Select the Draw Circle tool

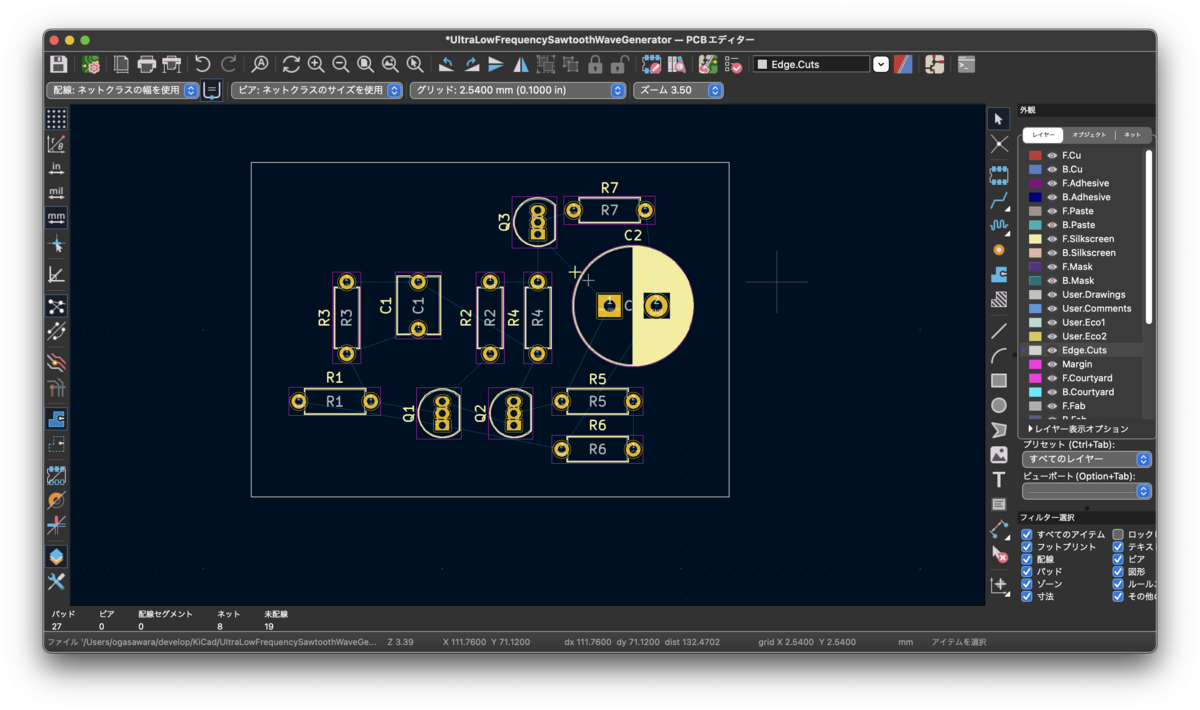(999, 405)
